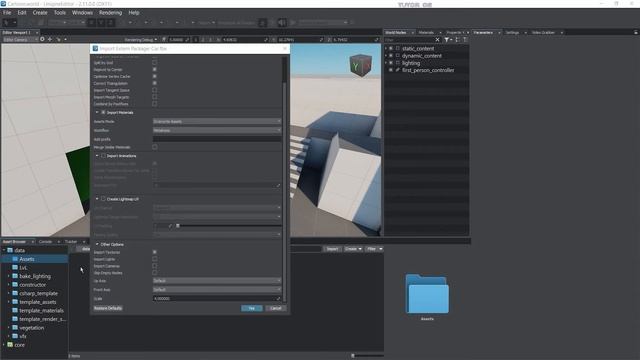Collapse the Create Lightmap UV section
Screen dimensions: 640x360
(x=97, y=199)
